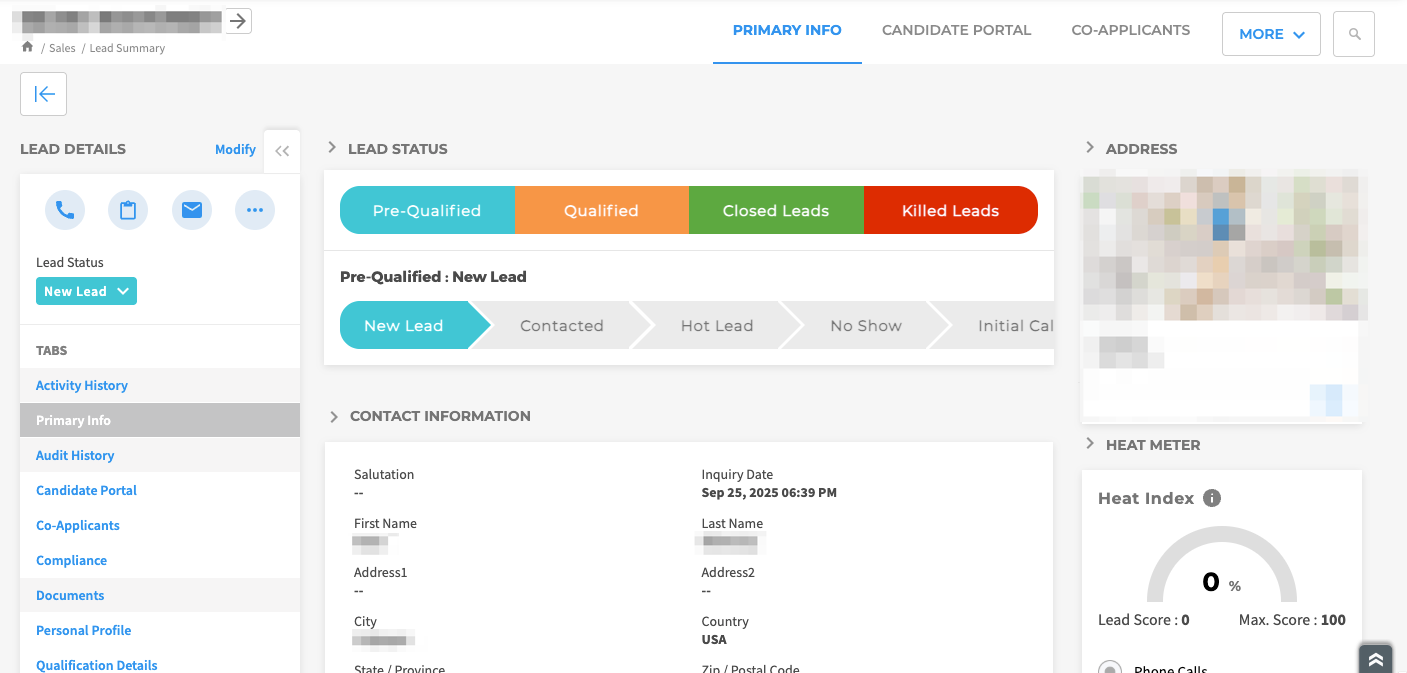The height and width of the screenshot is (673, 1407).
Task: Open Activity History in the sidebar tabs
Action: (x=160, y=385)
